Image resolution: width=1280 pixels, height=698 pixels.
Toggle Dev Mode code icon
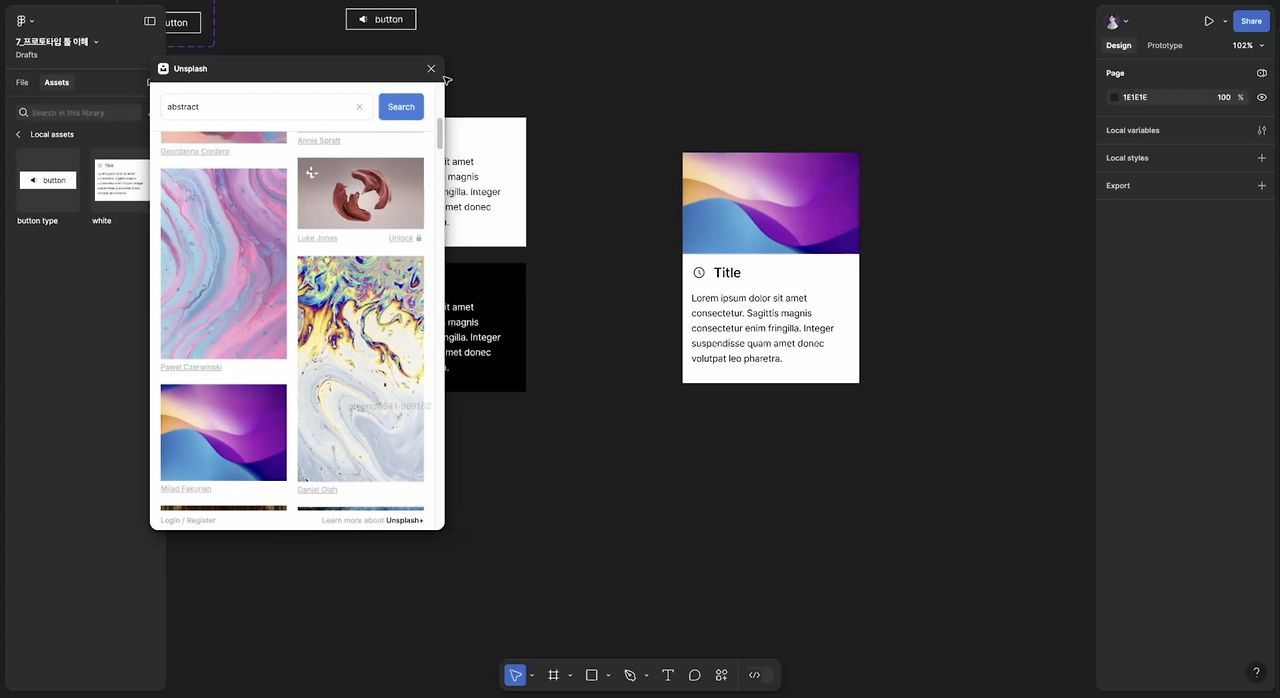click(755, 675)
